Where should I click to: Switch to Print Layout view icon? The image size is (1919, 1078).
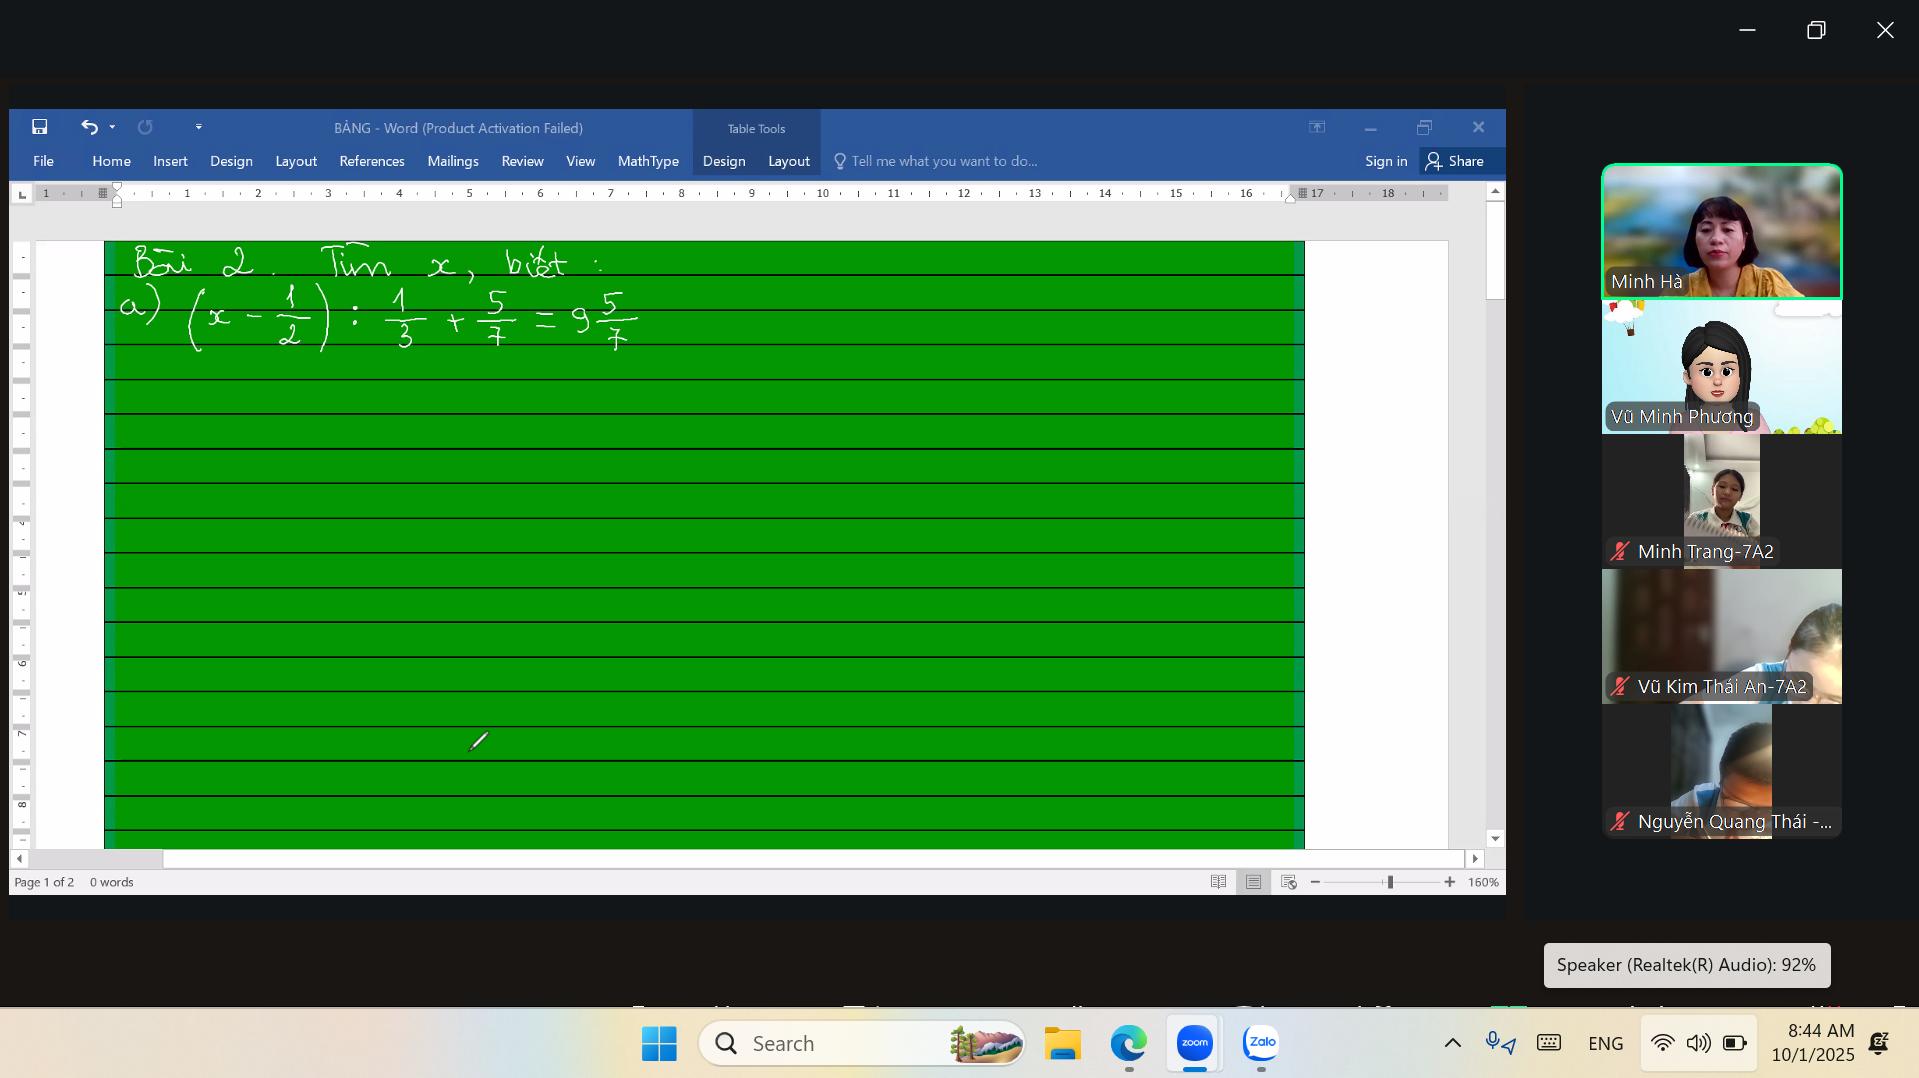pos(1253,882)
